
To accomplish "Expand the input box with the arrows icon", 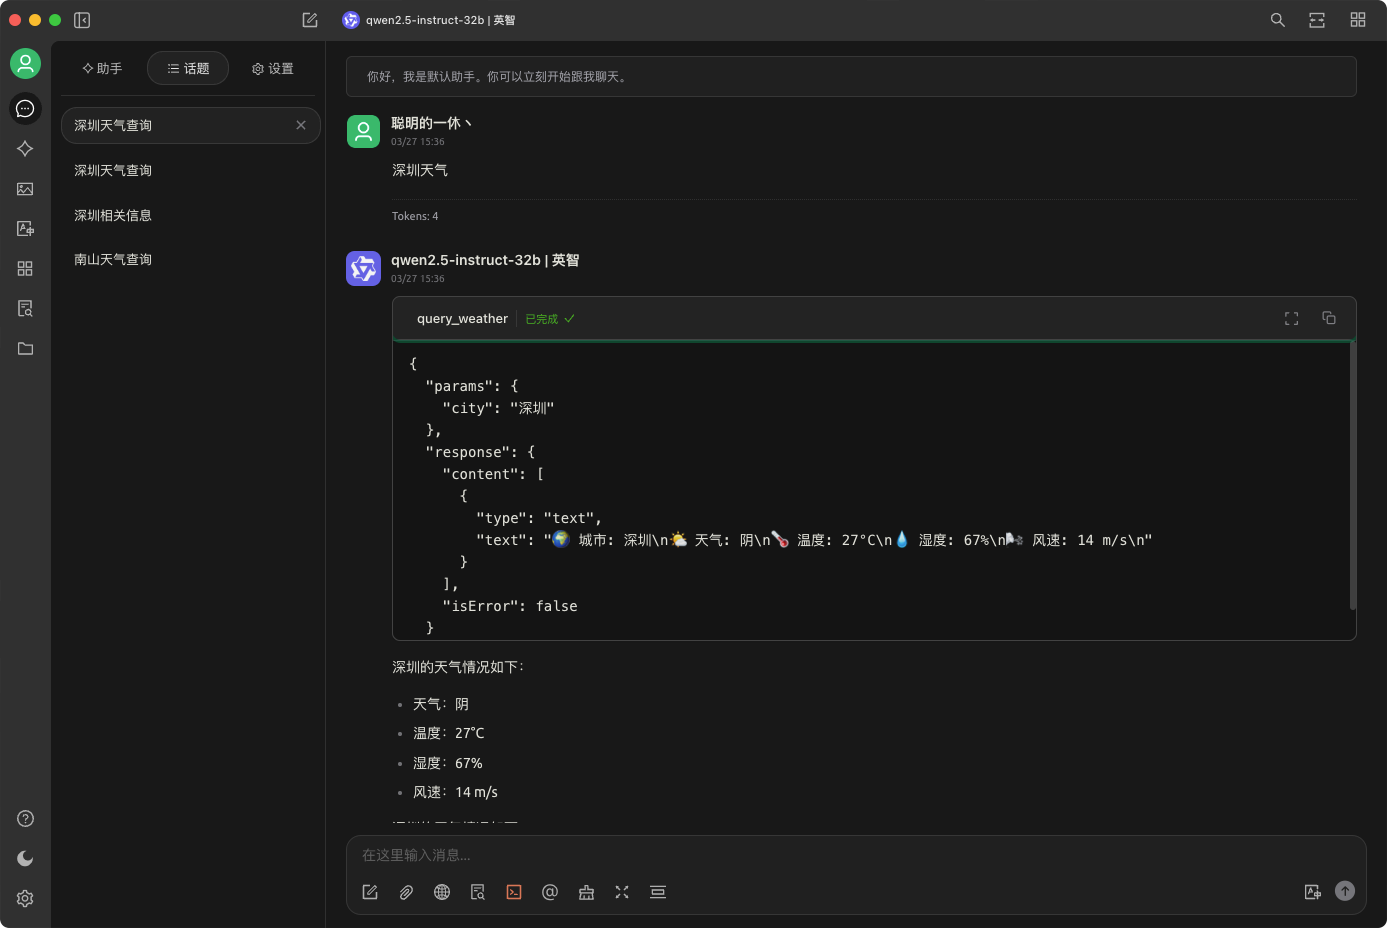I will (622, 892).
